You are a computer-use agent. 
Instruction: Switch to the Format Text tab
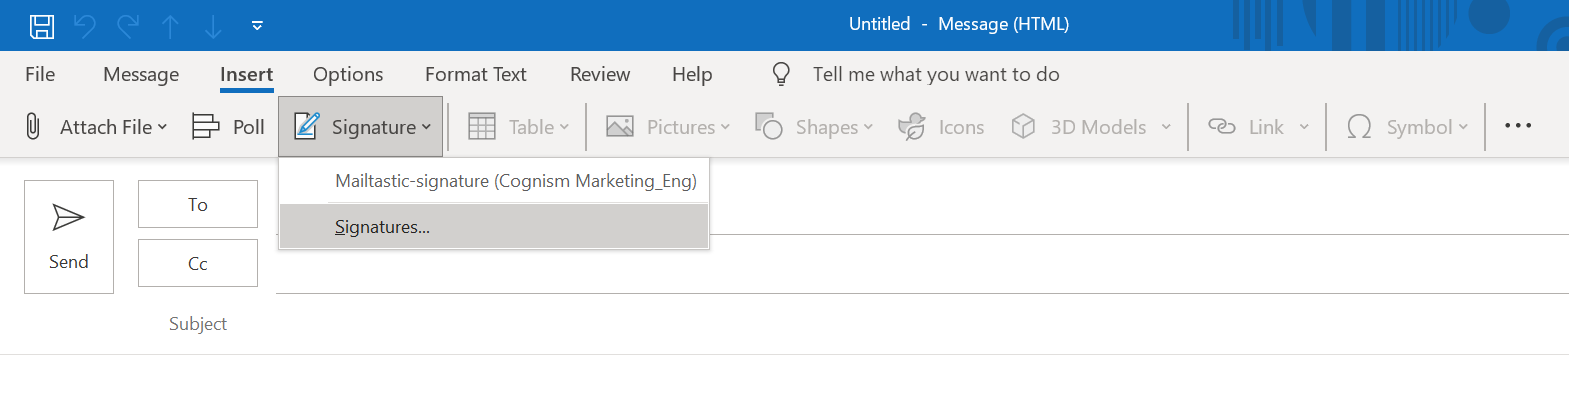click(x=475, y=74)
